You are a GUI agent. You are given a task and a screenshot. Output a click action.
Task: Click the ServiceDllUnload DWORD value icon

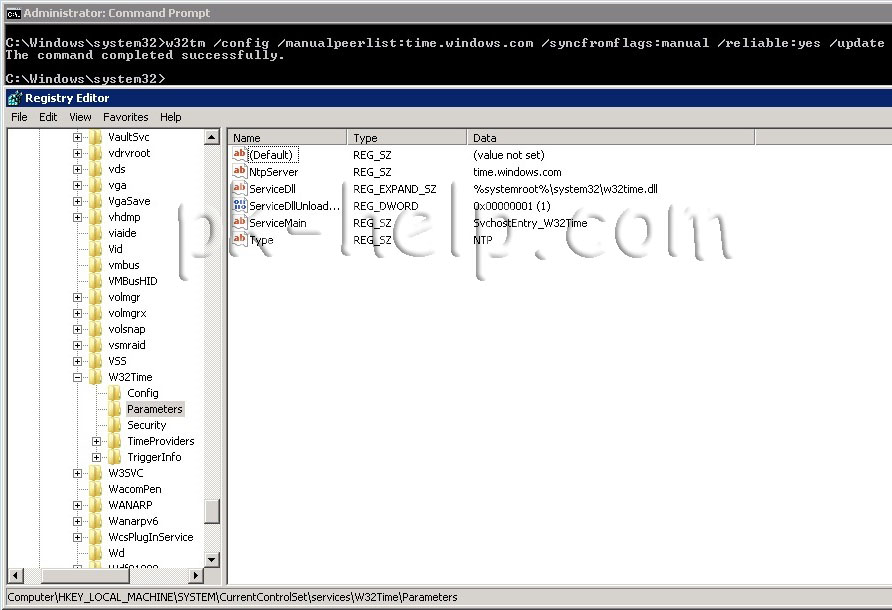pyautogui.click(x=239, y=206)
